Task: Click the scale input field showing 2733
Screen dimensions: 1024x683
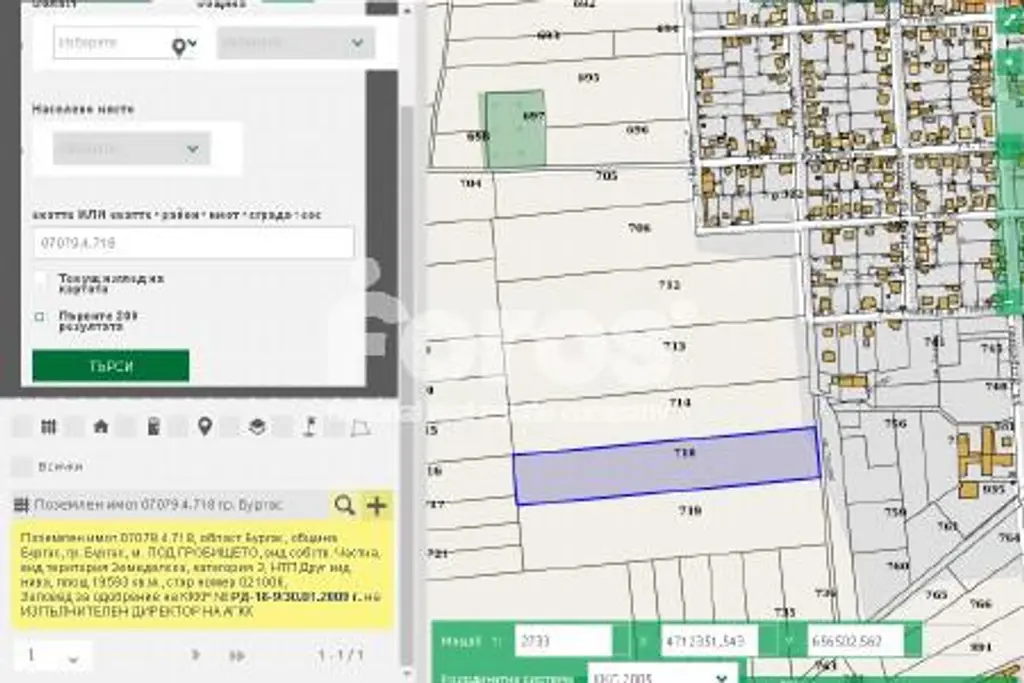Action: click(x=563, y=641)
